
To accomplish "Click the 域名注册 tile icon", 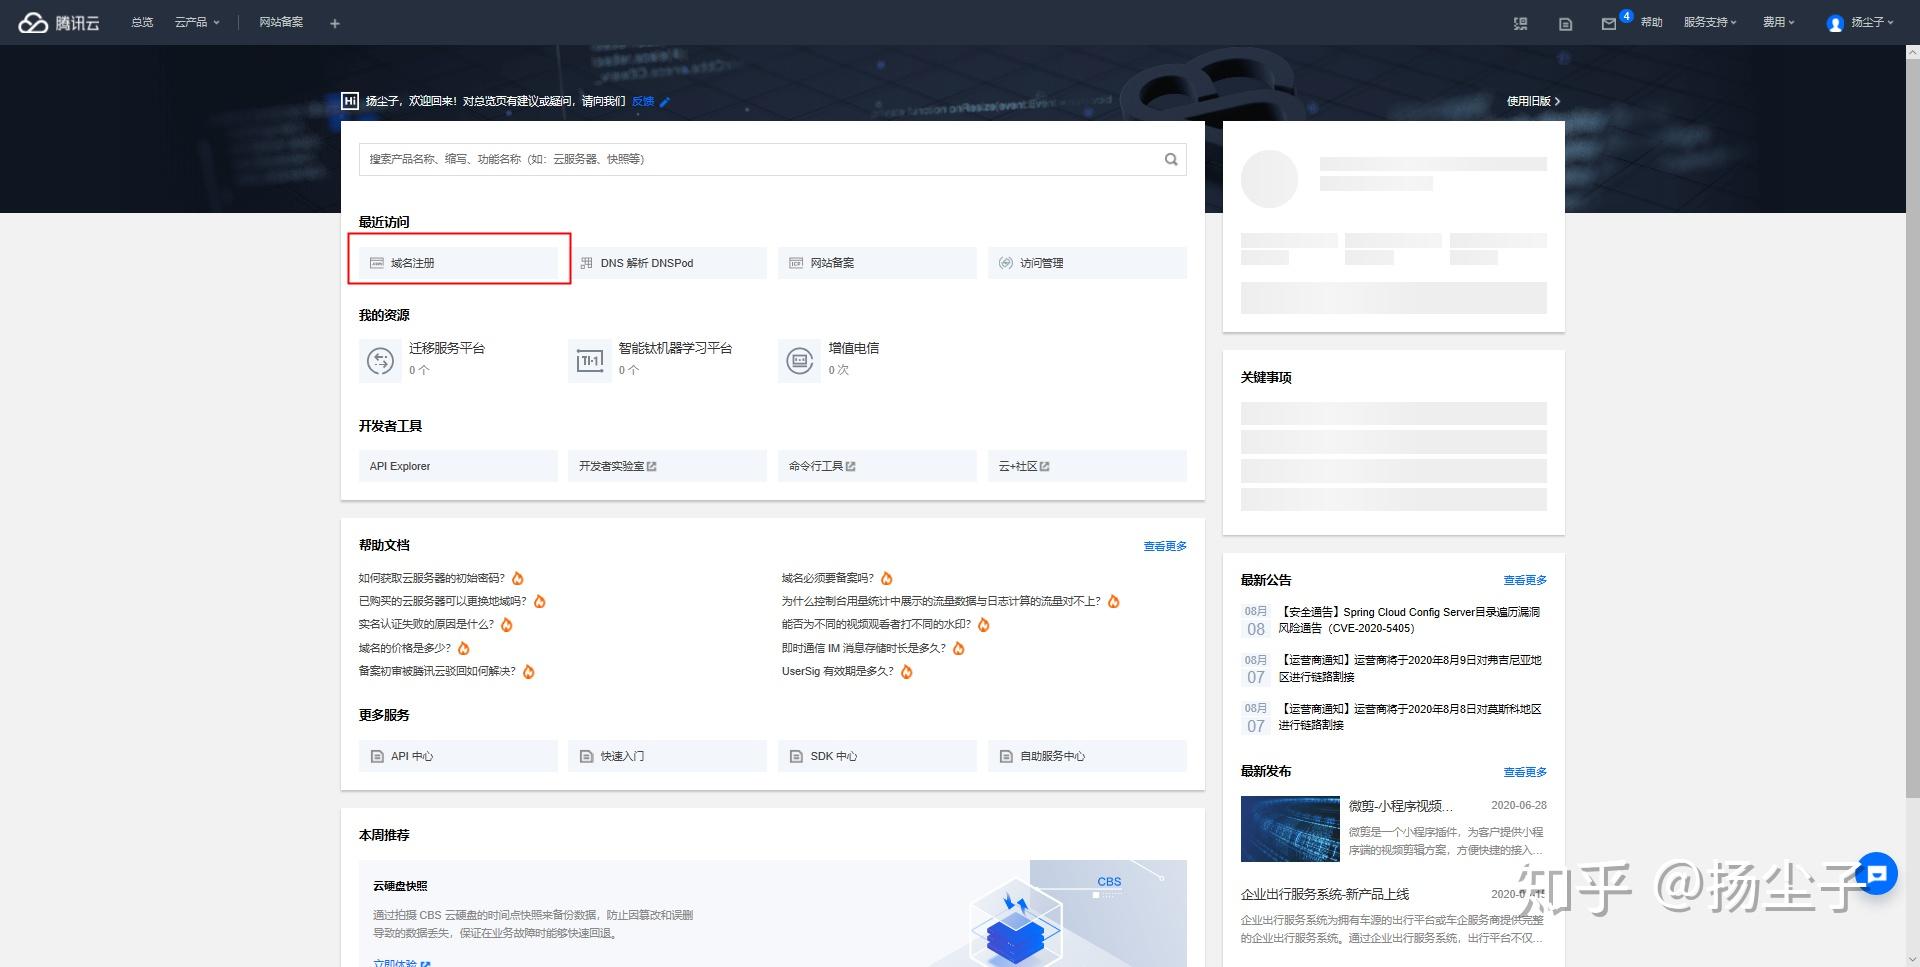I will pyautogui.click(x=377, y=263).
